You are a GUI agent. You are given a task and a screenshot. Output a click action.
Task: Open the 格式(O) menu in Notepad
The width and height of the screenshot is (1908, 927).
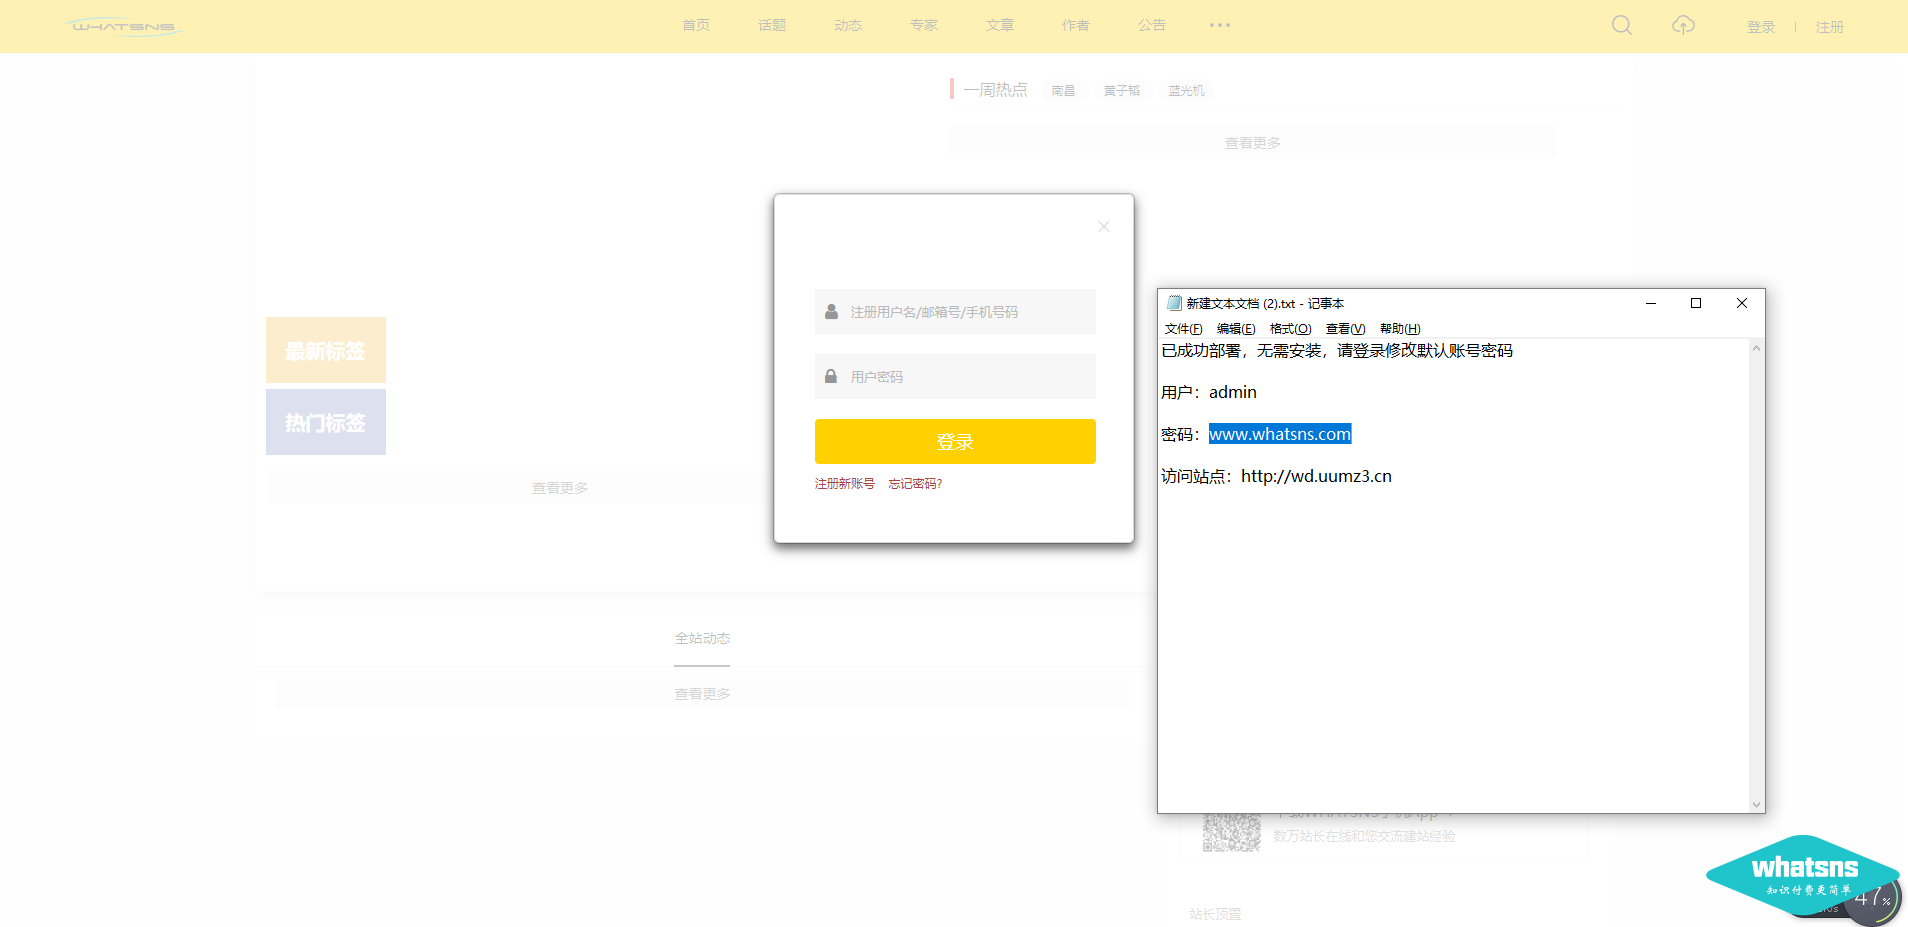tap(1290, 329)
